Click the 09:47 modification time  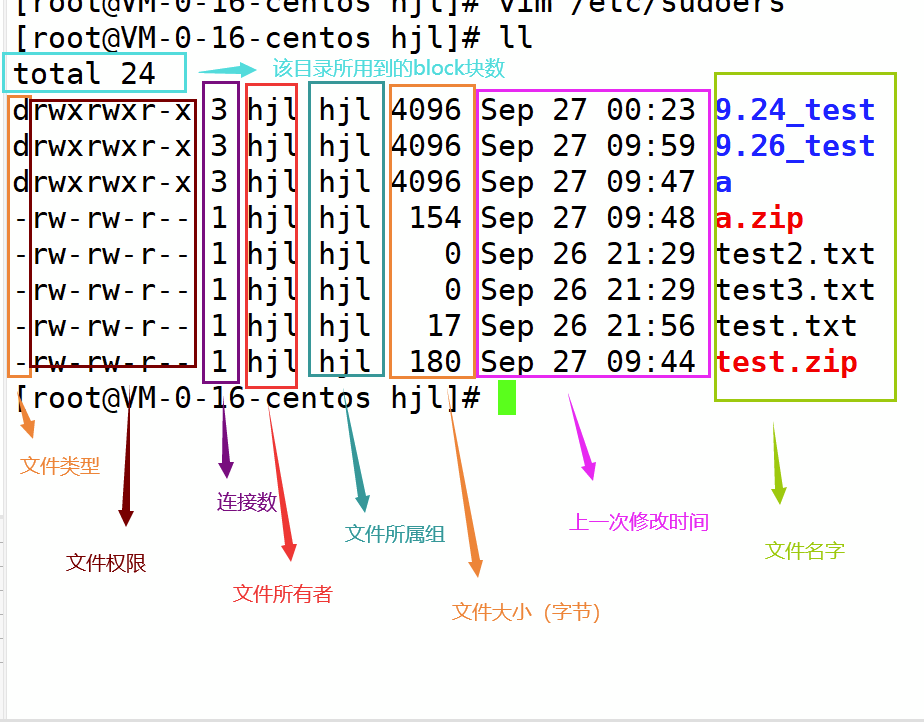point(651,182)
